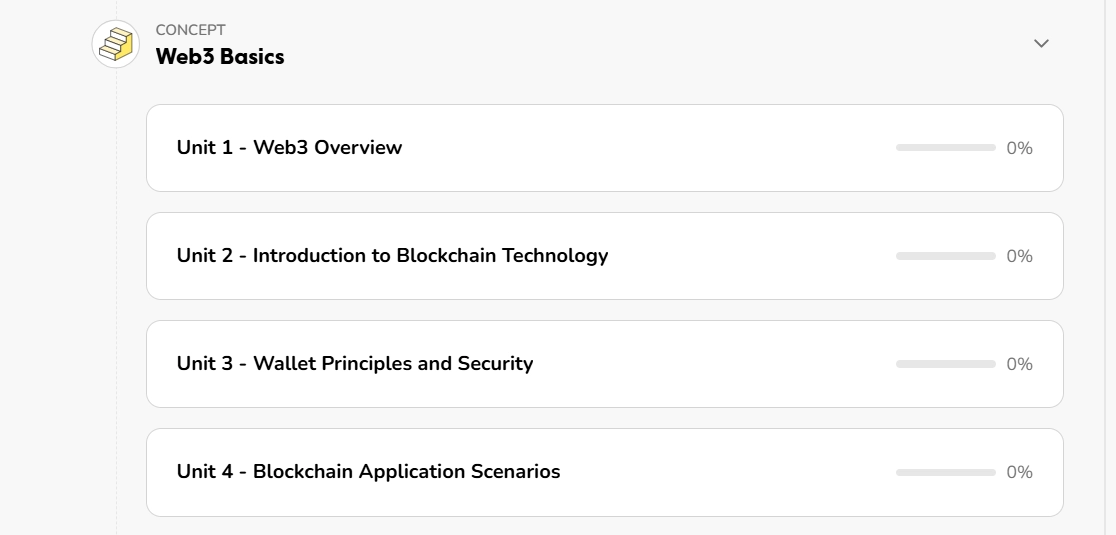Click the progress bar for Unit 2
This screenshot has width=1116, height=535.
point(945,256)
